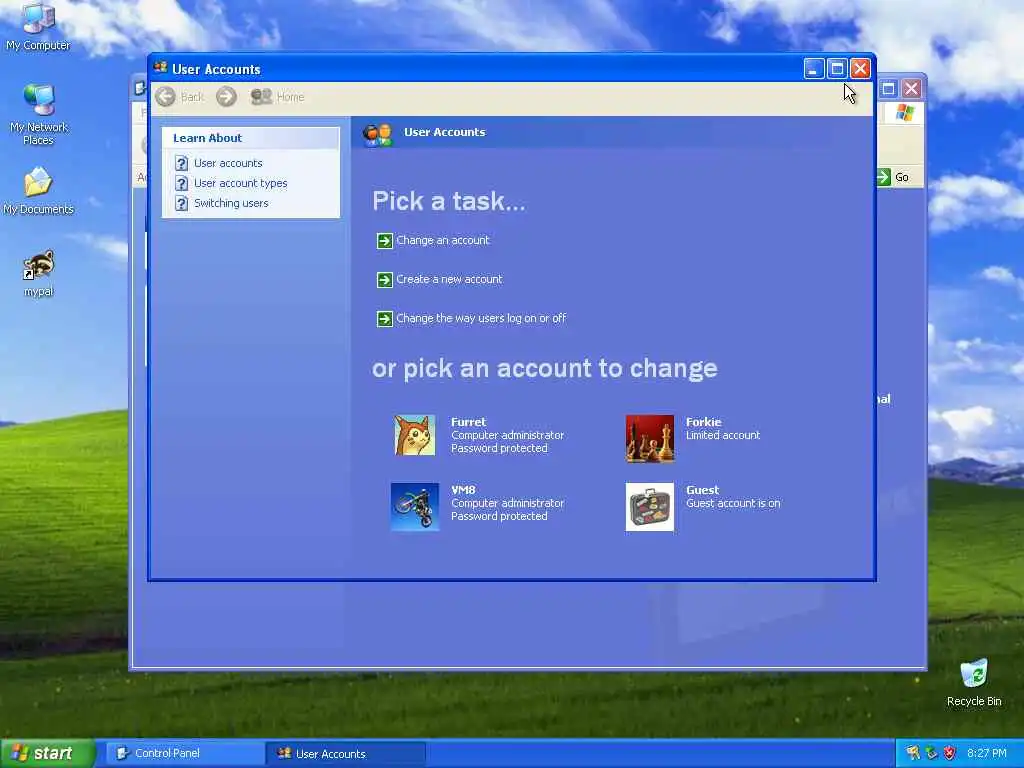Click green arrow next to 'Change the way users log on'
This screenshot has height=768, width=1024.
385,319
